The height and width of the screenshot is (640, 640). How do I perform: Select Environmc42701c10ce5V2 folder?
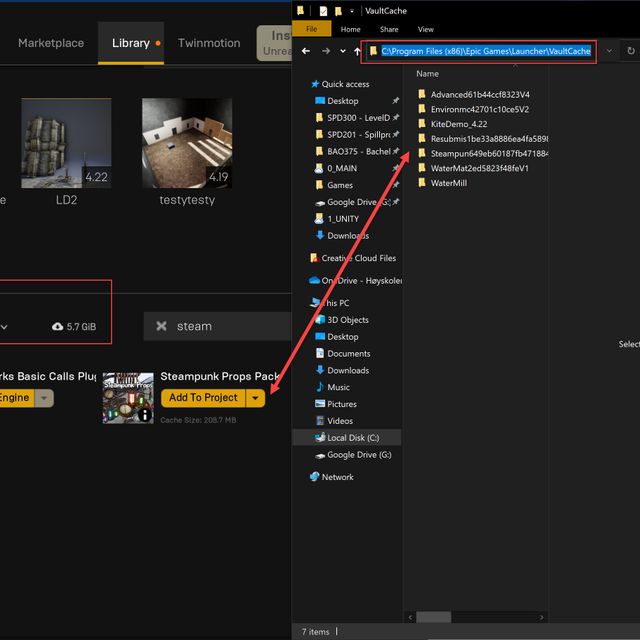coord(480,109)
